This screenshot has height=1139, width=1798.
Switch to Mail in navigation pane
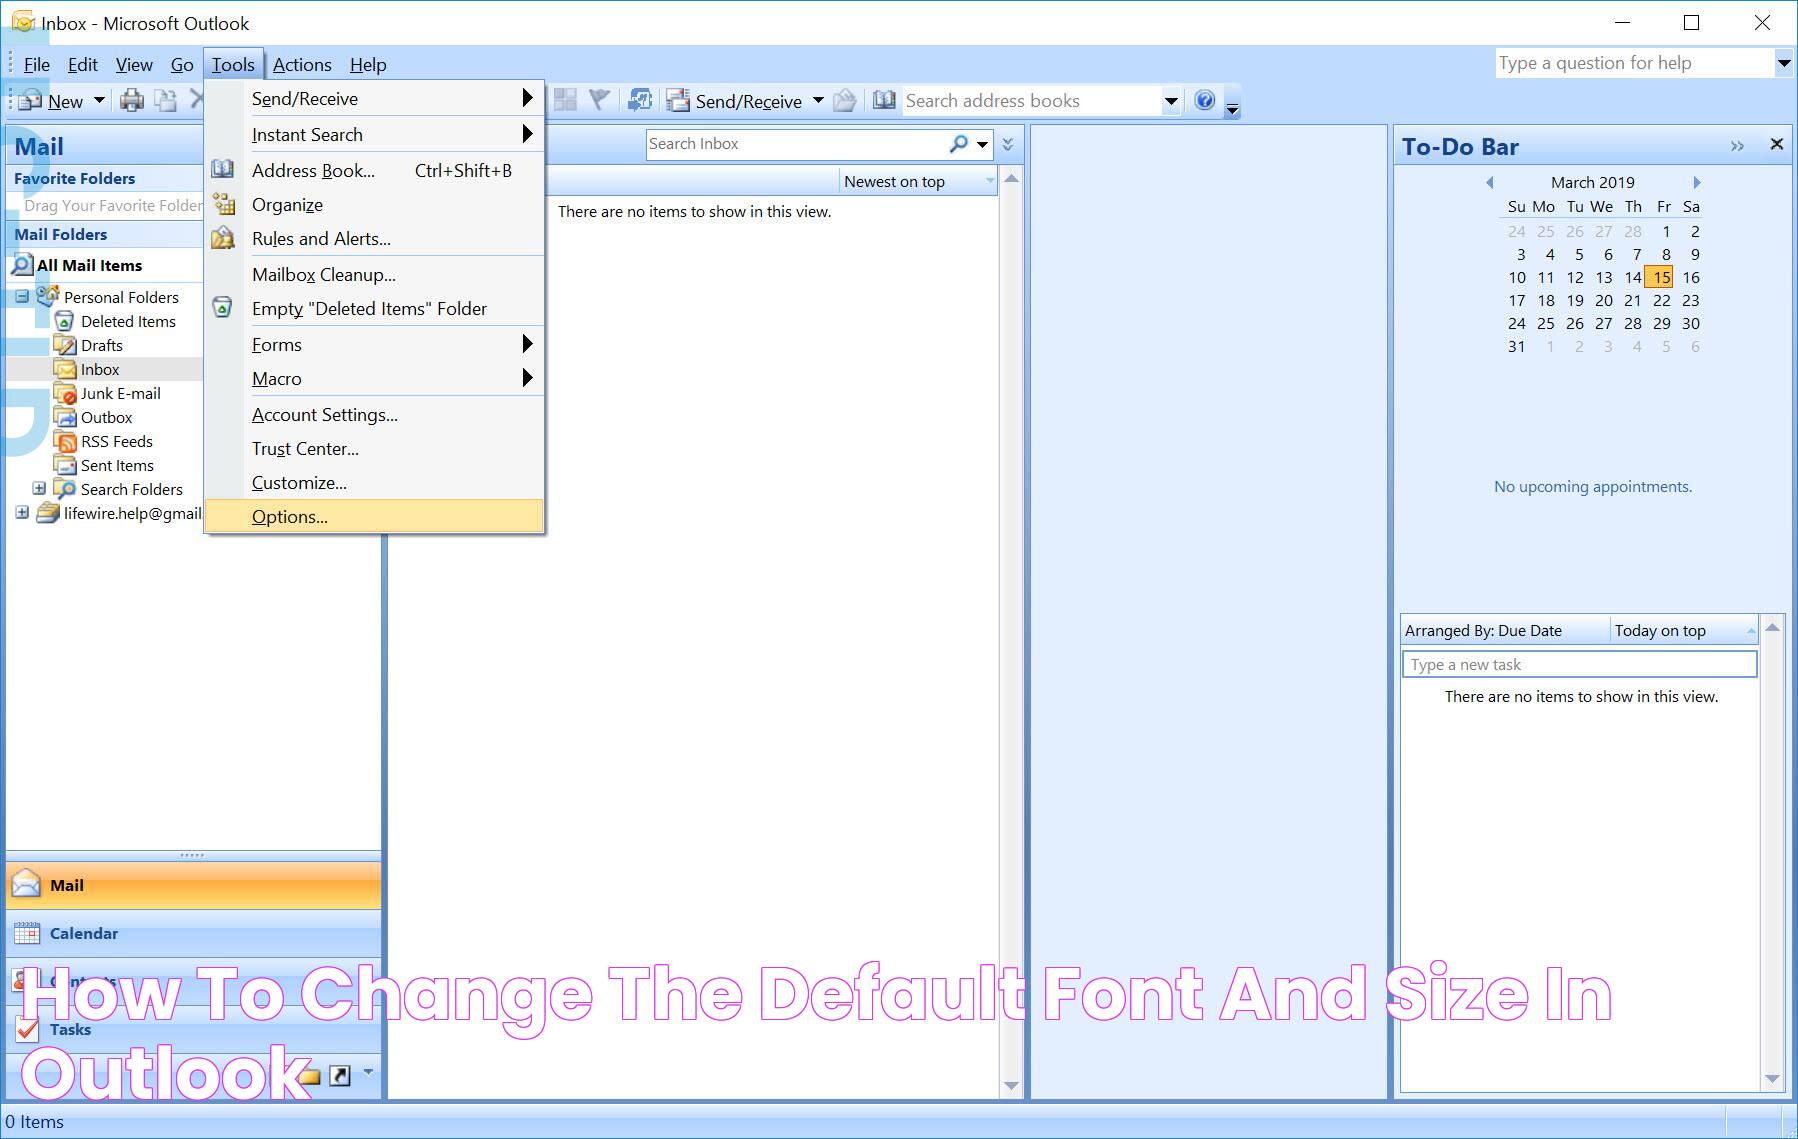coord(194,886)
